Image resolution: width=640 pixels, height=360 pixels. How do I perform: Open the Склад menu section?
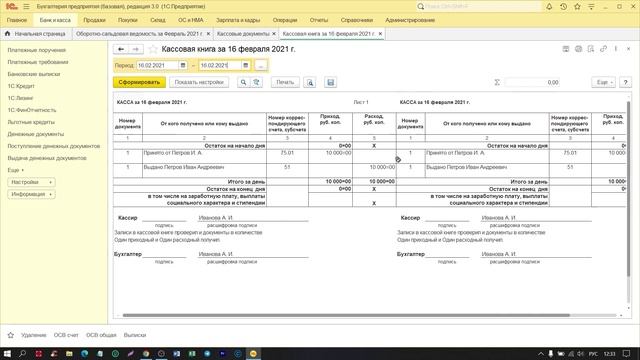pyautogui.click(x=158, y=20)
